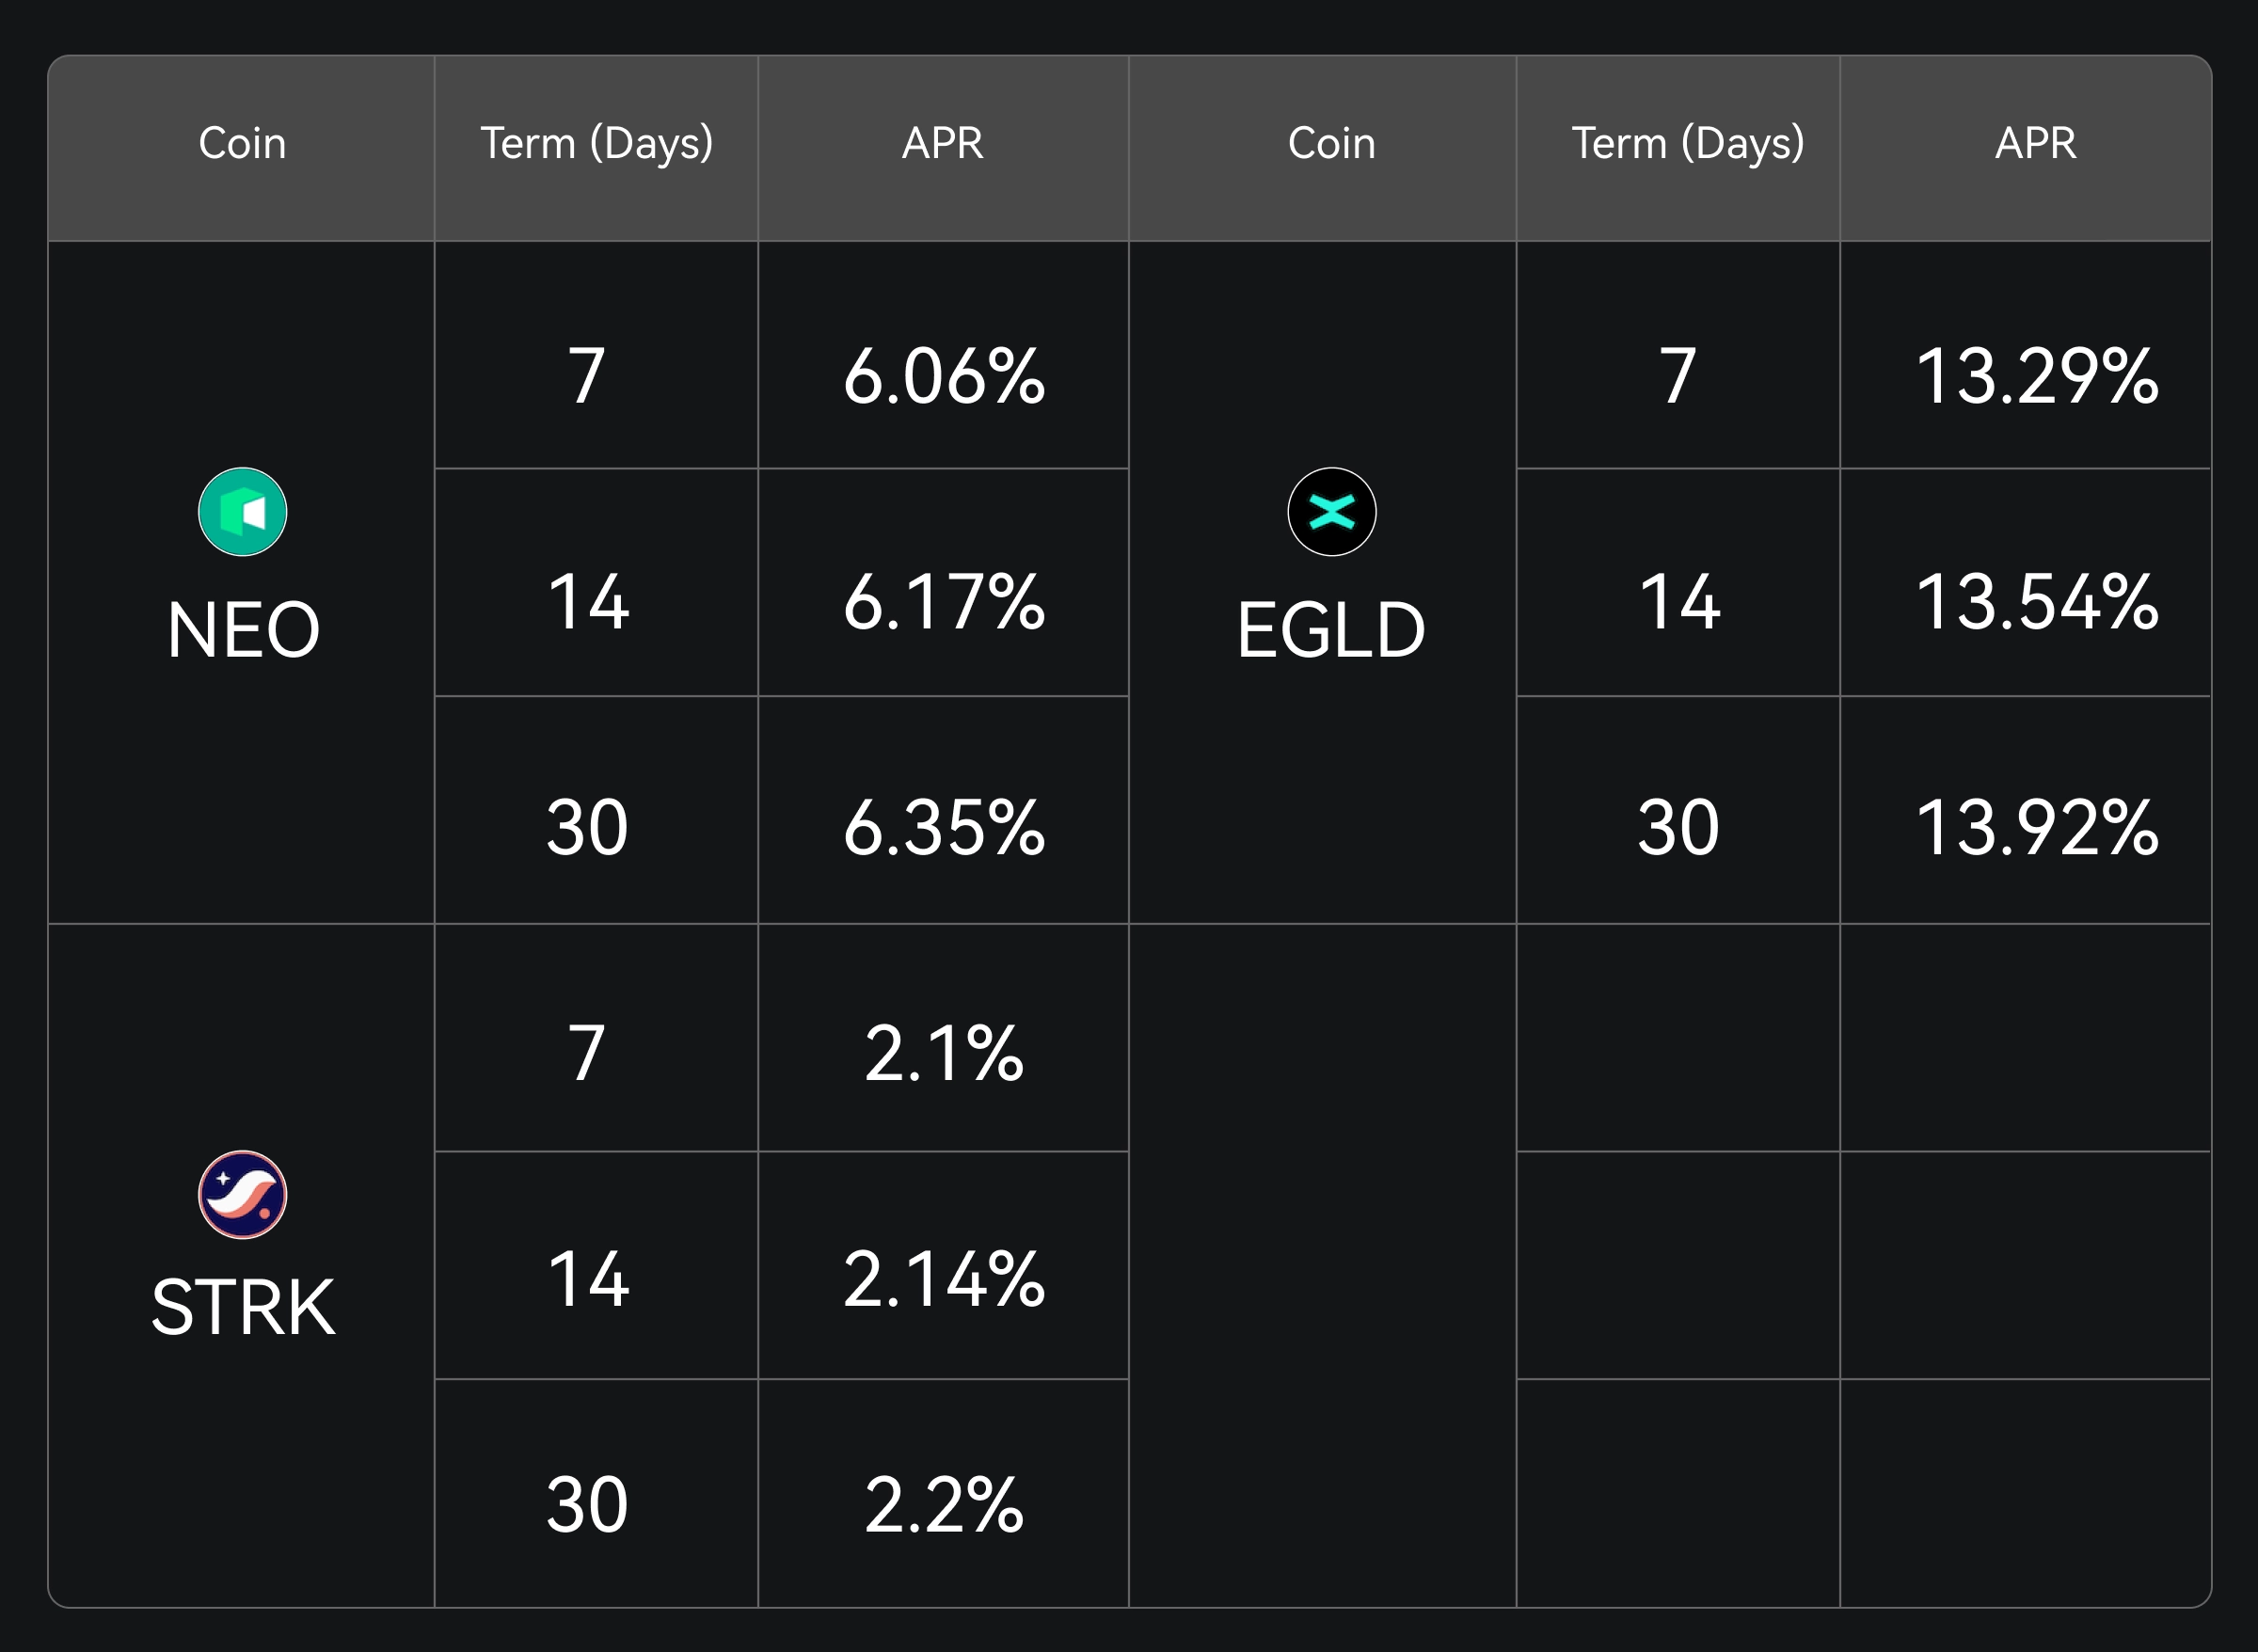Click the left Term (Days) header
2258x1652 pixels.
pos(596,143)
